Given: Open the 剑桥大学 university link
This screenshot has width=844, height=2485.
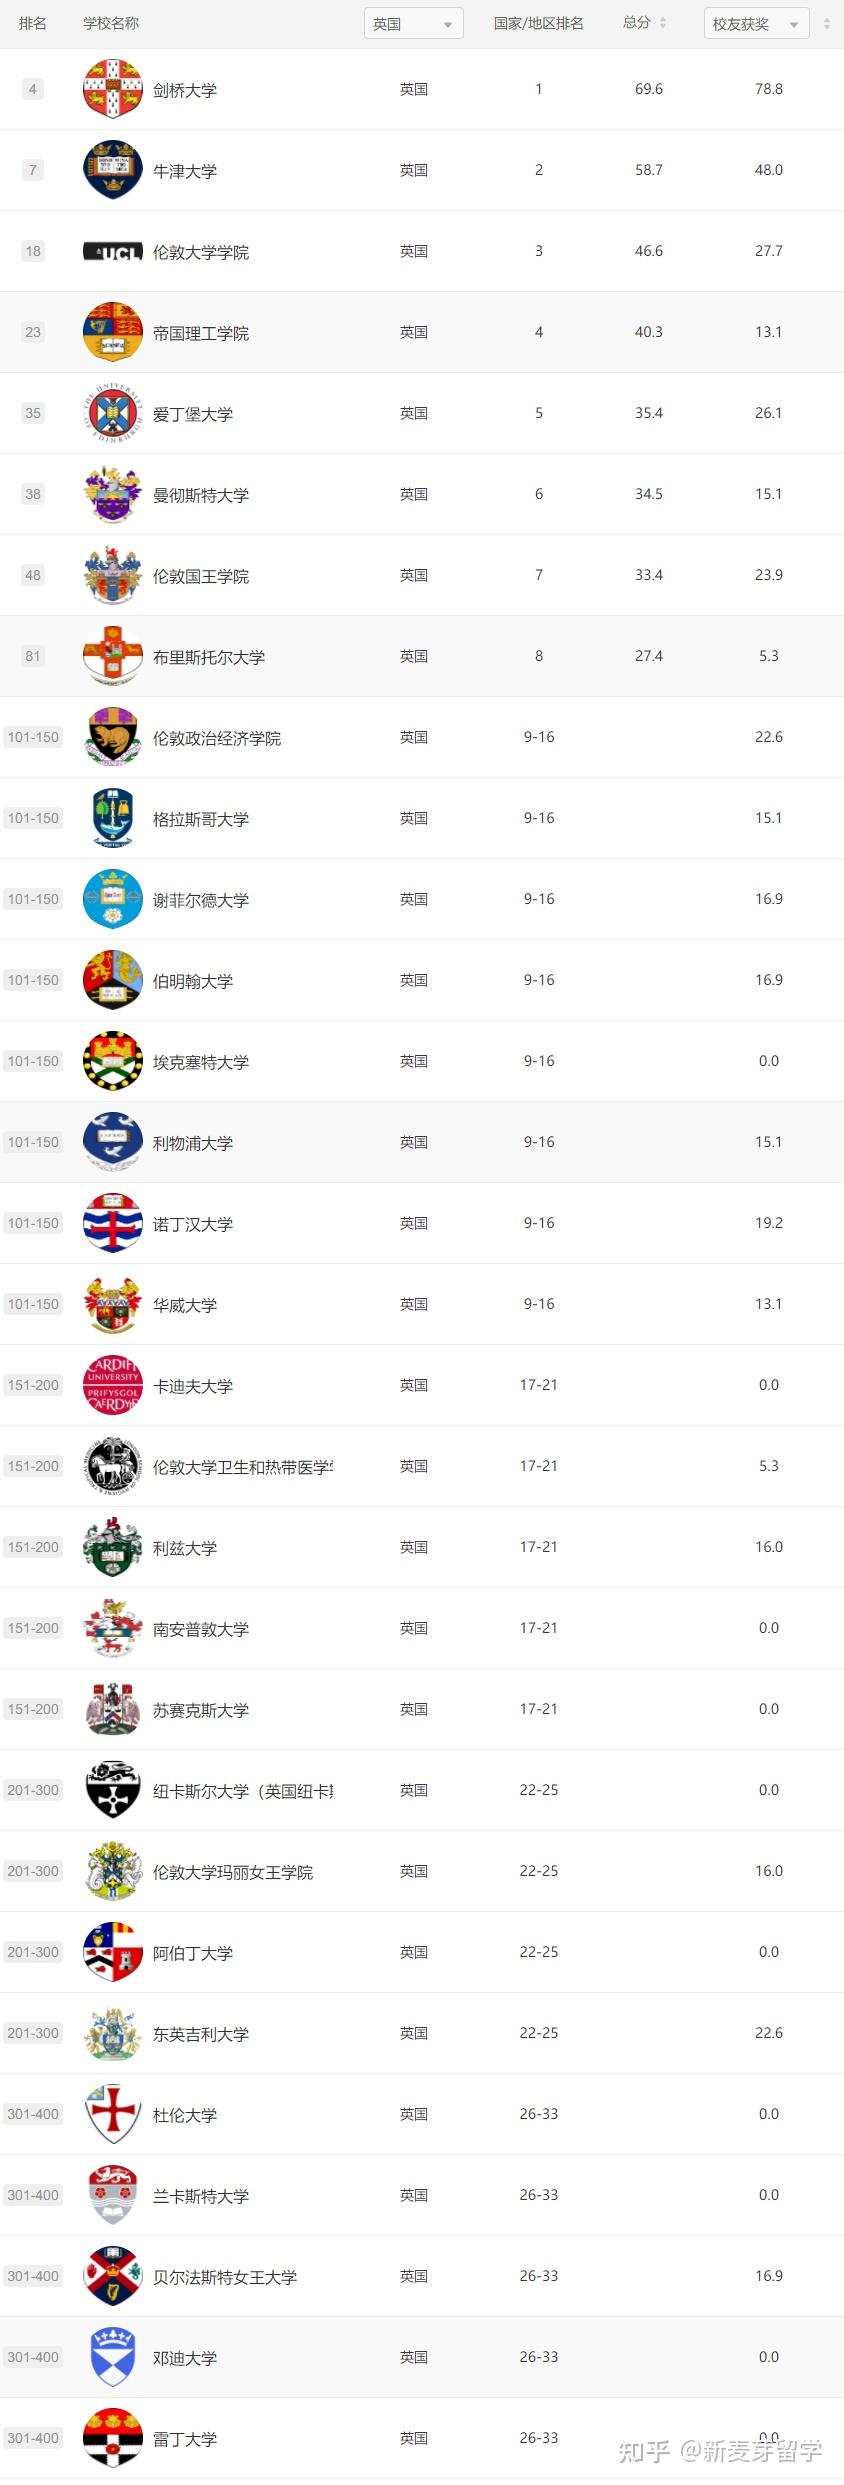Looking at the screenshot, I should [x=185, y=90].
